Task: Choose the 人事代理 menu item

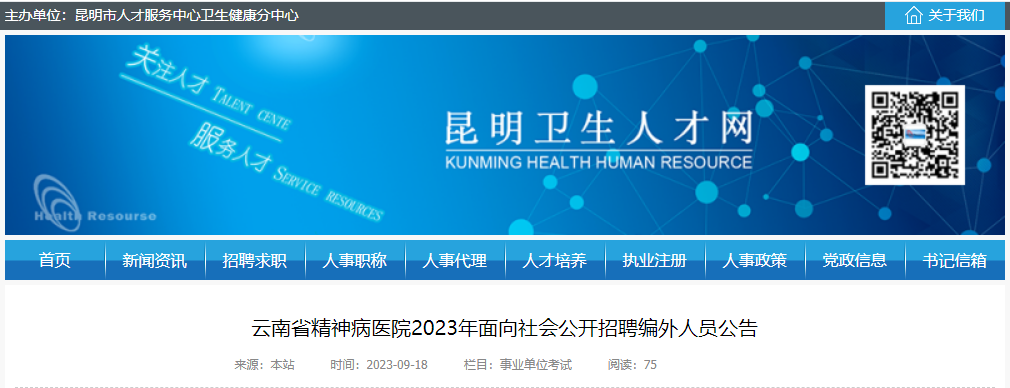Action: (x=455, y=260)
